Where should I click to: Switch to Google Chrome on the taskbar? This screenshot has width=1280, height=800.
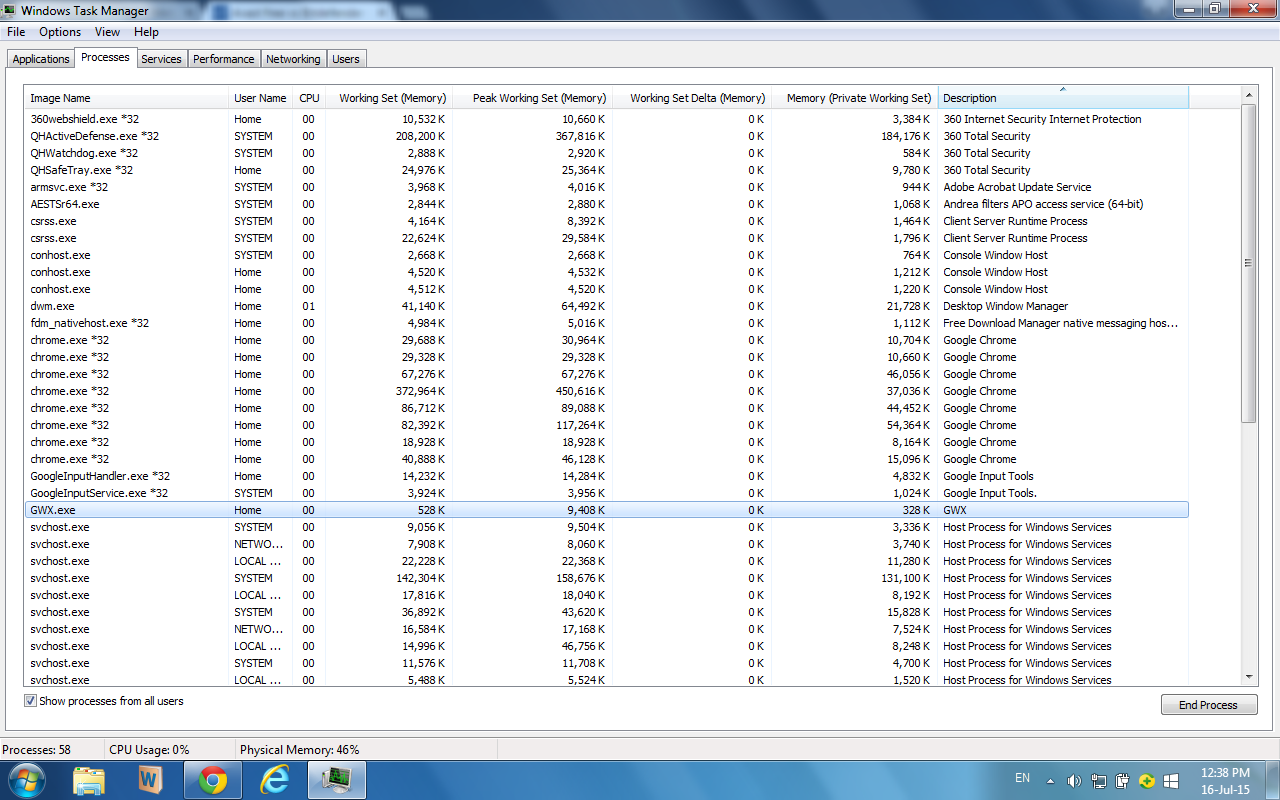(x=212, y=780)
